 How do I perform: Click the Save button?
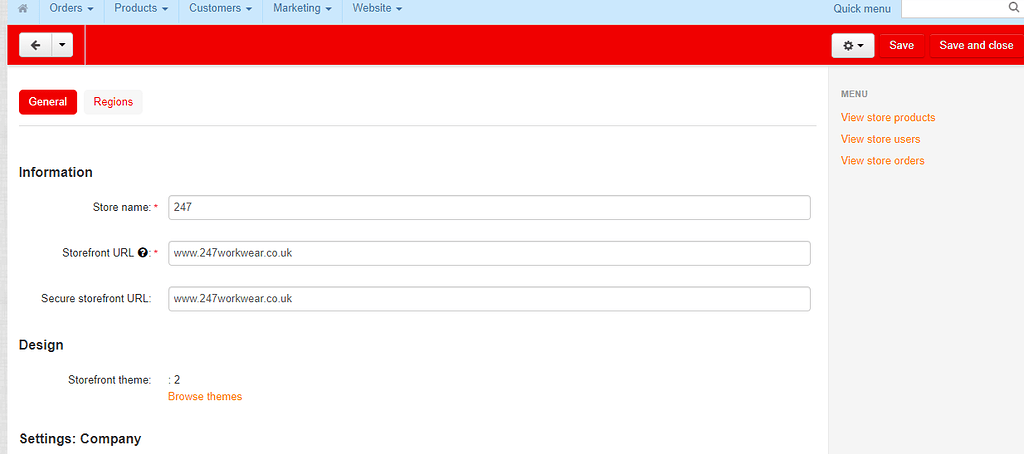901,46
